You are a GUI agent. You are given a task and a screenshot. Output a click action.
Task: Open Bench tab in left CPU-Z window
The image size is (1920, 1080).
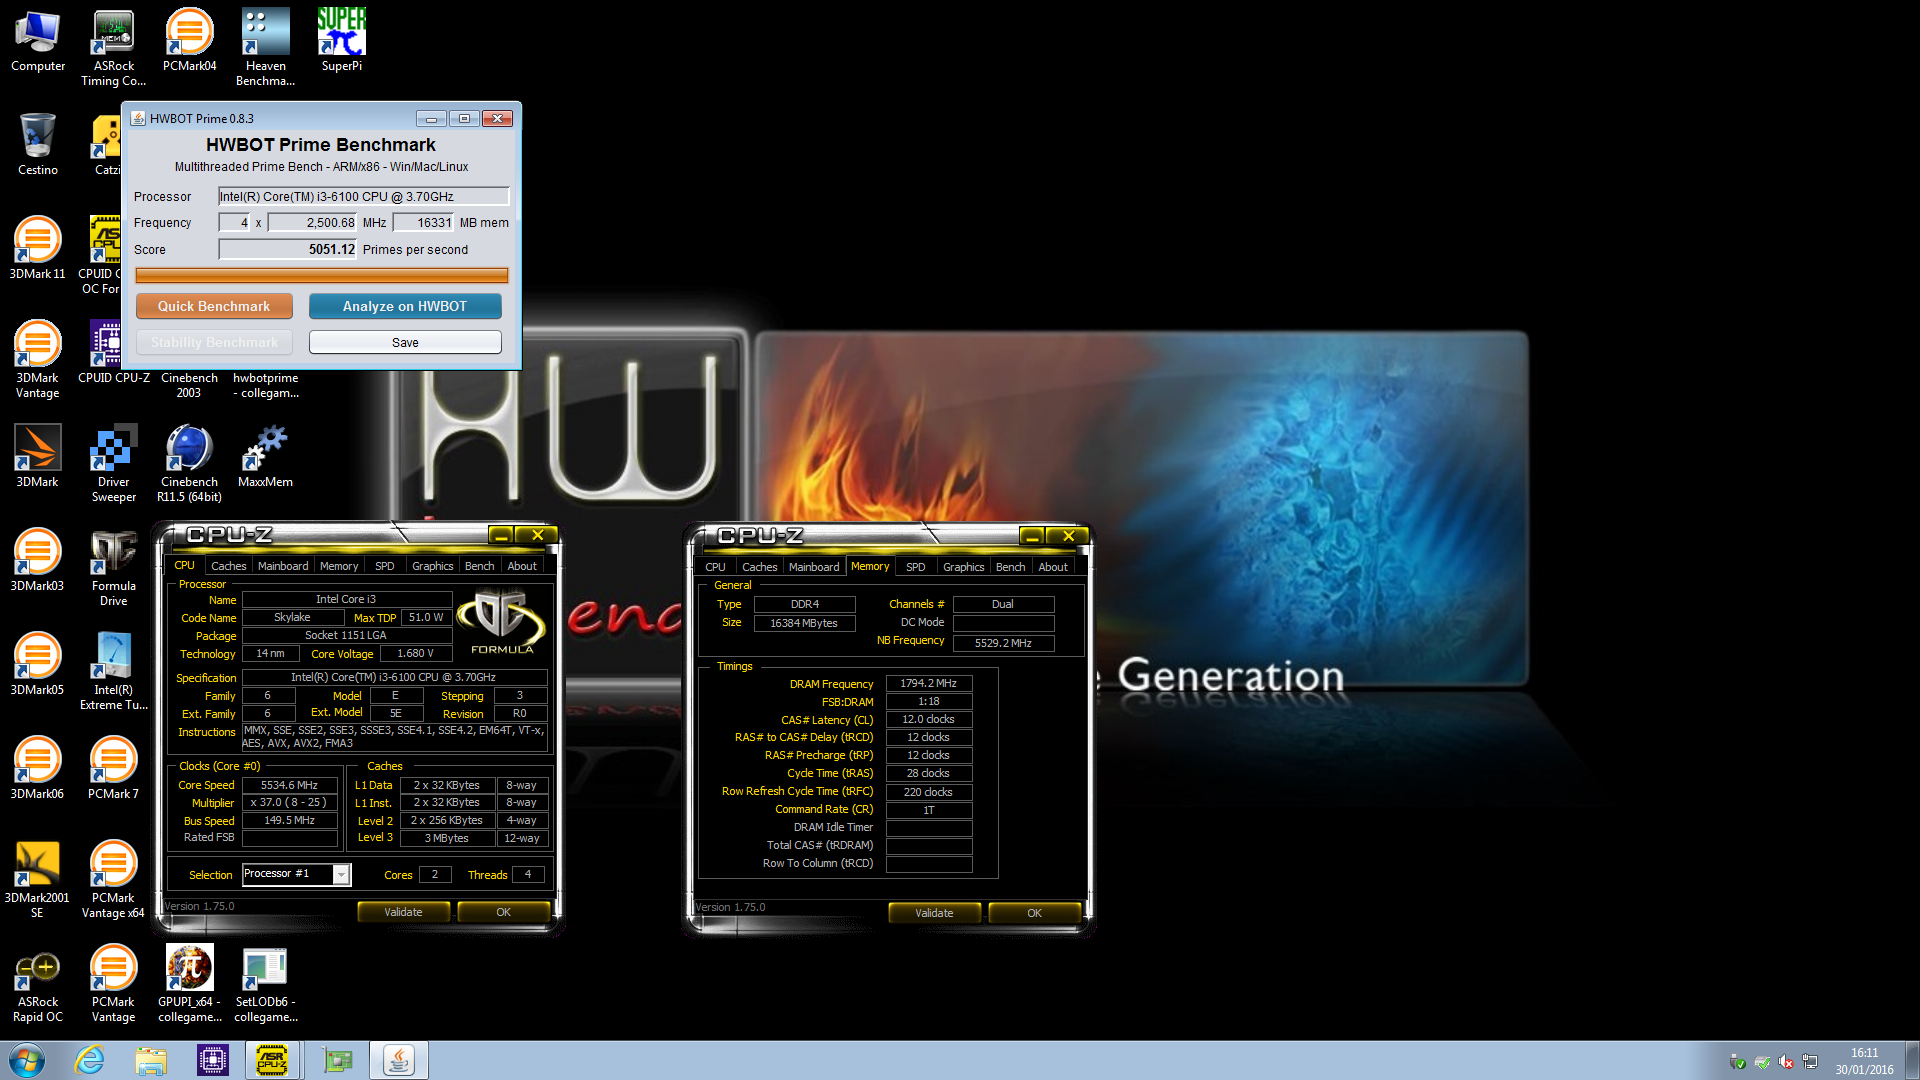[x=479, y=566]
